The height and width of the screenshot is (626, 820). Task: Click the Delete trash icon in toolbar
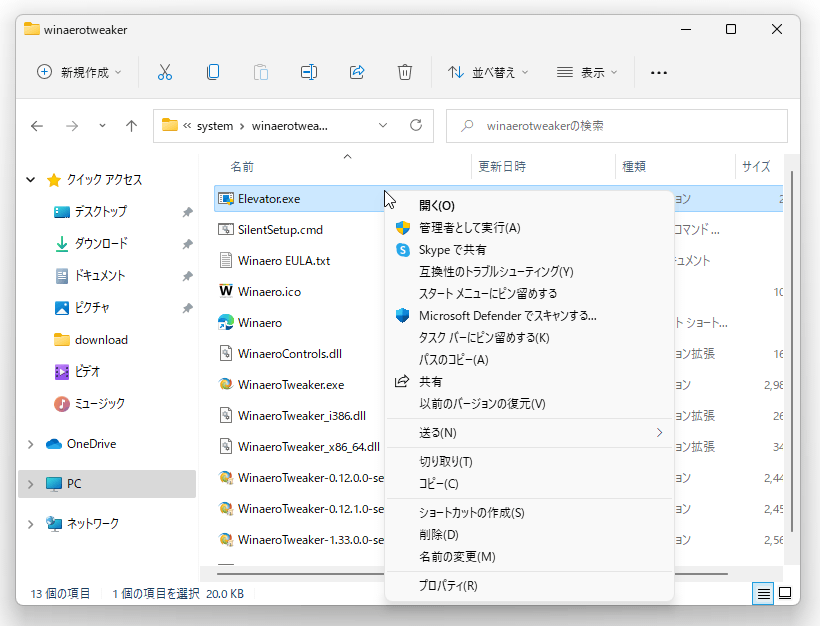[x=405, y=72]
